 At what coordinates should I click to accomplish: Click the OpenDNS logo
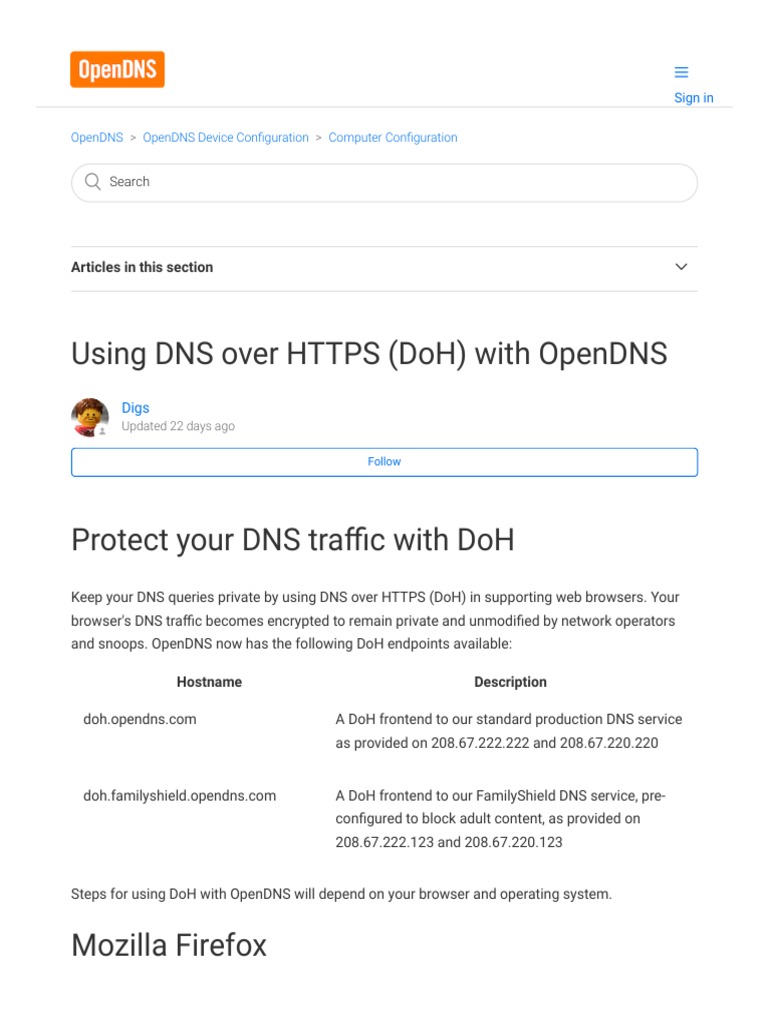pyautogui.click(x=117, y=70)
